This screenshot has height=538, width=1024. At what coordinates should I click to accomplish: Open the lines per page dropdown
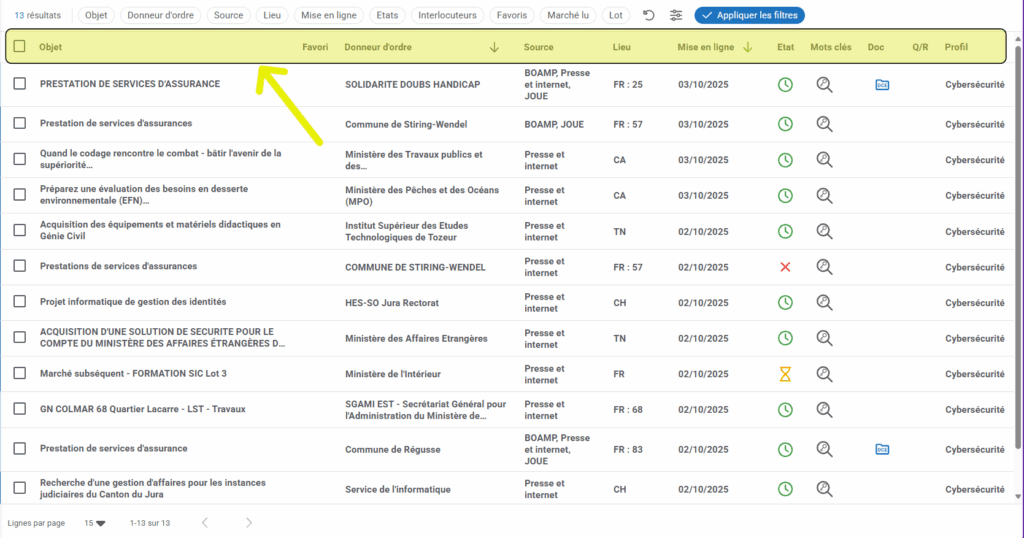point(95,523)
